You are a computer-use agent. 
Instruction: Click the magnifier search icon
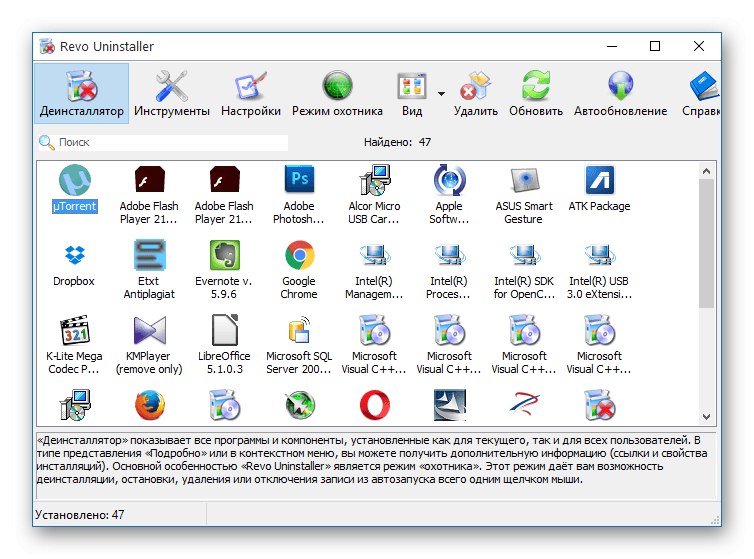coord(47,142)
